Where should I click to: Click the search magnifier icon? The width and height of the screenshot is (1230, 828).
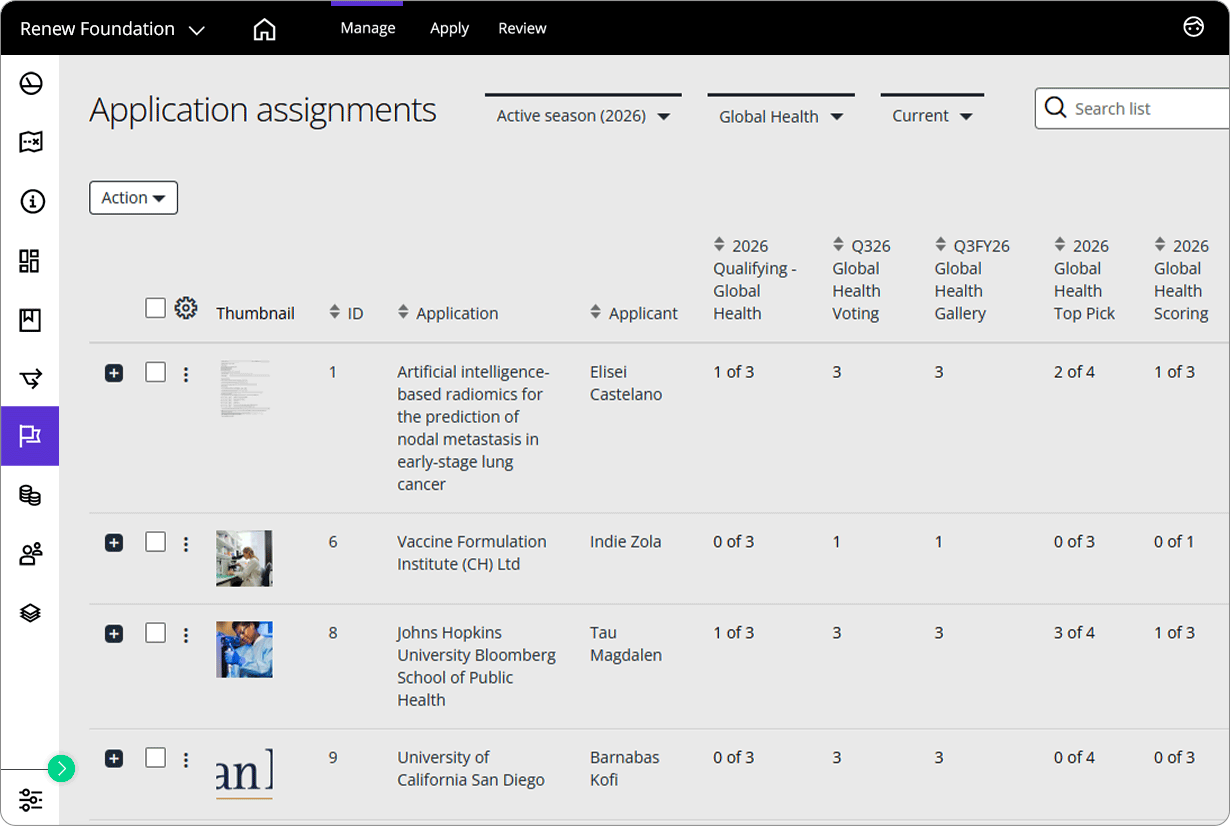pyautogui.click(x=1055, y=108)
